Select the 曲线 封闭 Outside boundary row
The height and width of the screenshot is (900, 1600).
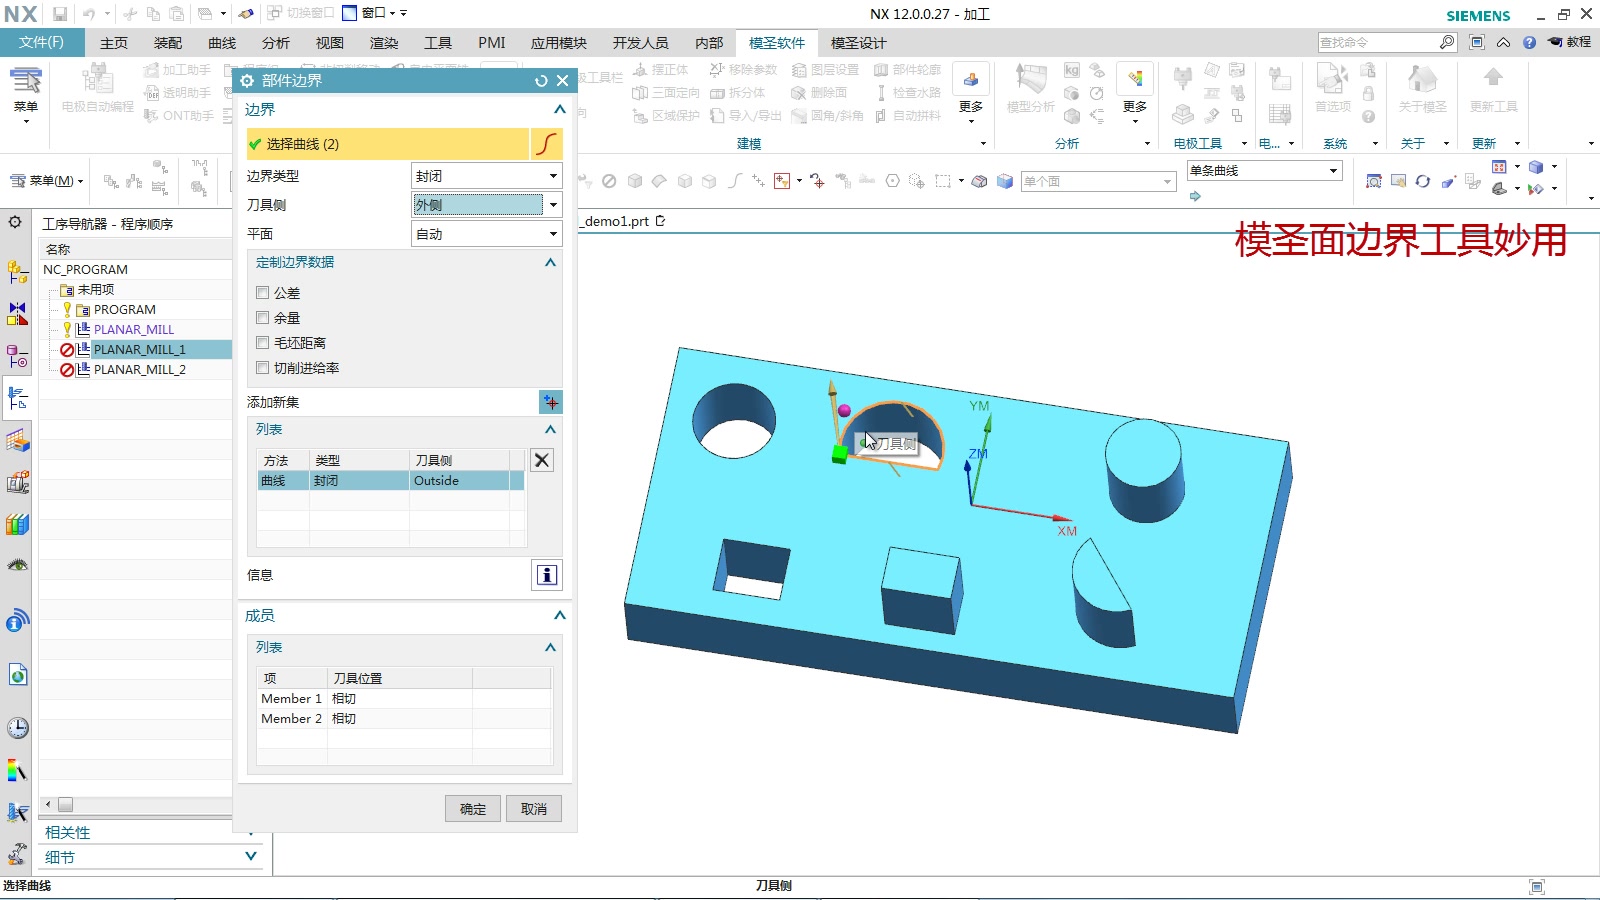click(x=391, y=481)
